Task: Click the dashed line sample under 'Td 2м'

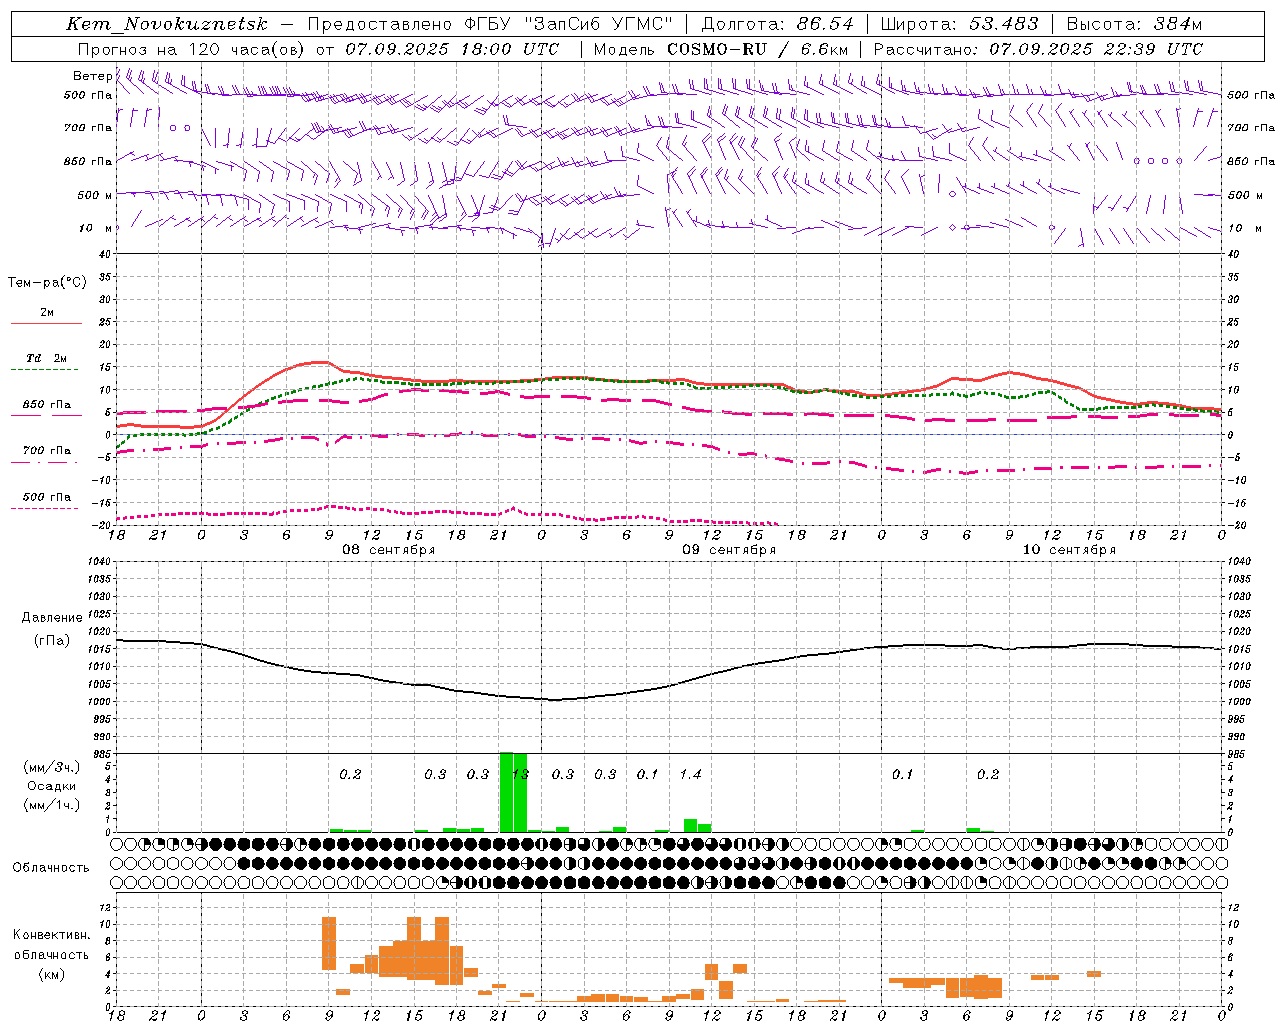Action: click(x=46, y=370)
